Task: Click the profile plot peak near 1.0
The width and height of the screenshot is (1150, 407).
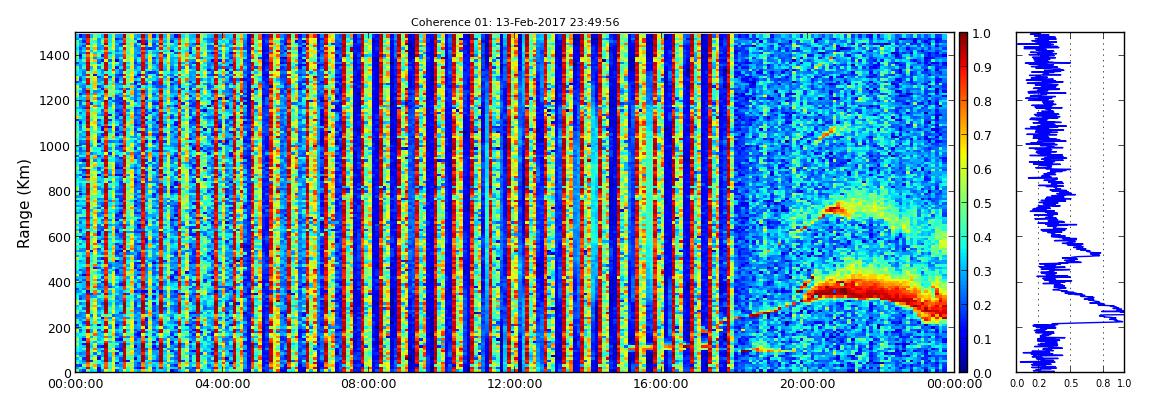Action: coord(1118,311)
